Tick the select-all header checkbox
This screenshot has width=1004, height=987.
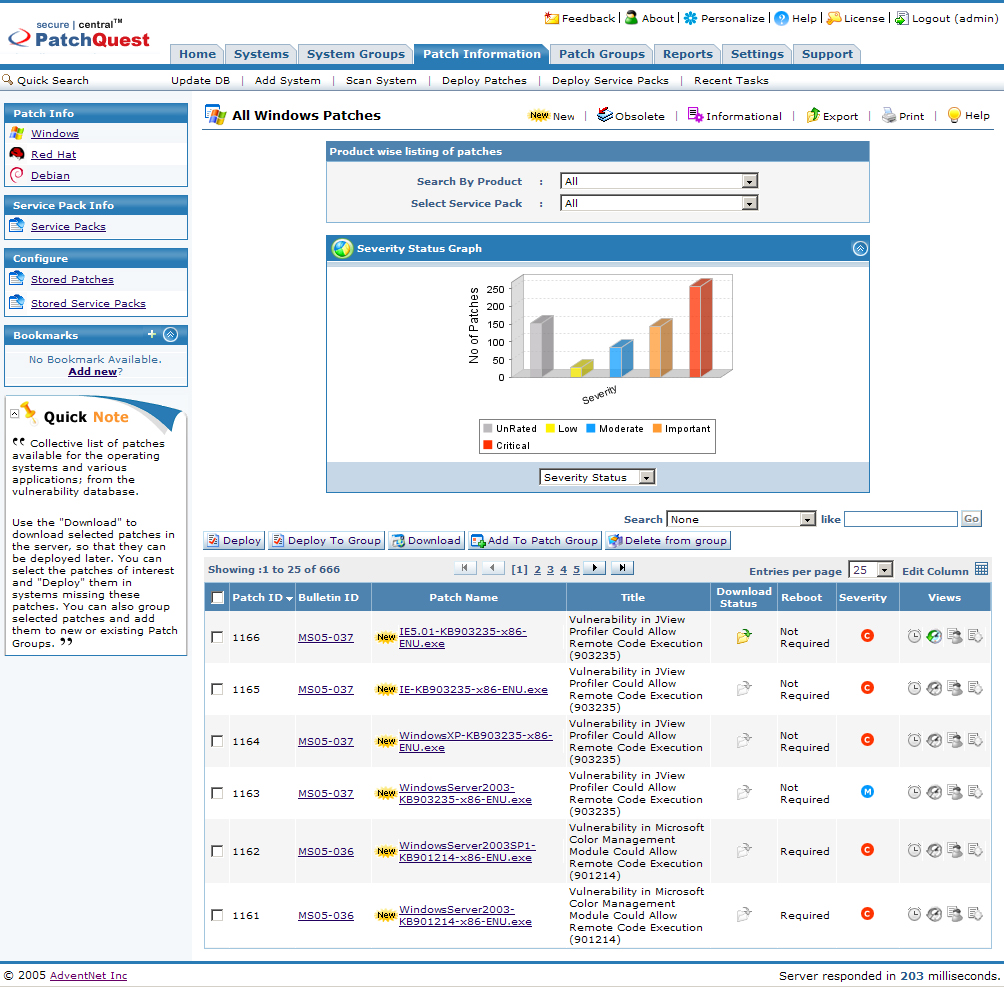[x=218, y=598]
